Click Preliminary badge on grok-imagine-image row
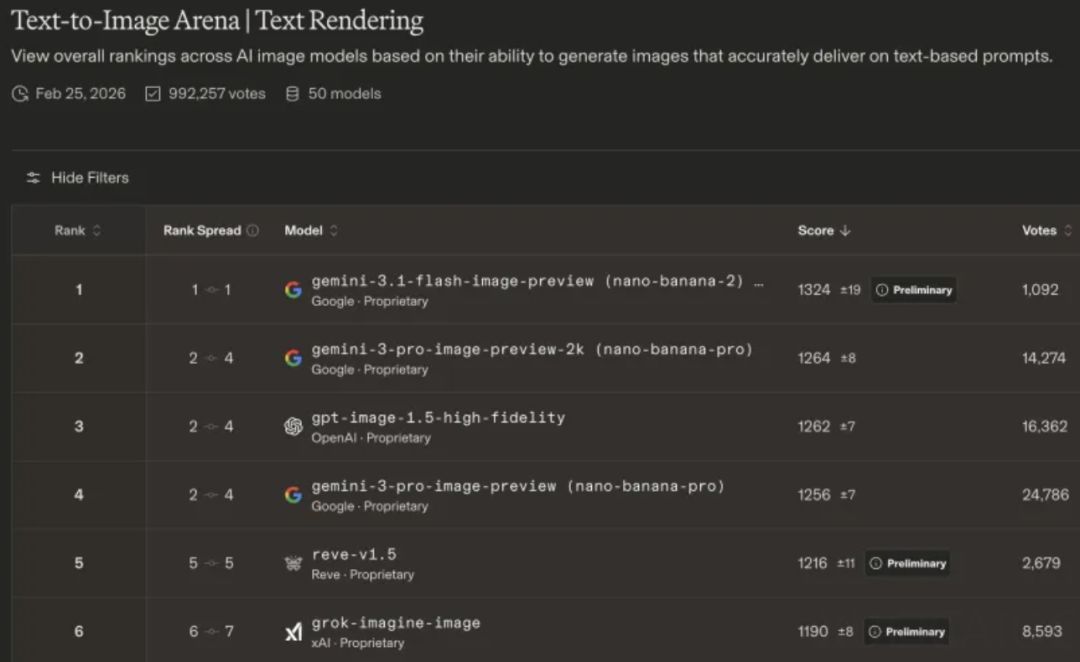 click(907, 632)
